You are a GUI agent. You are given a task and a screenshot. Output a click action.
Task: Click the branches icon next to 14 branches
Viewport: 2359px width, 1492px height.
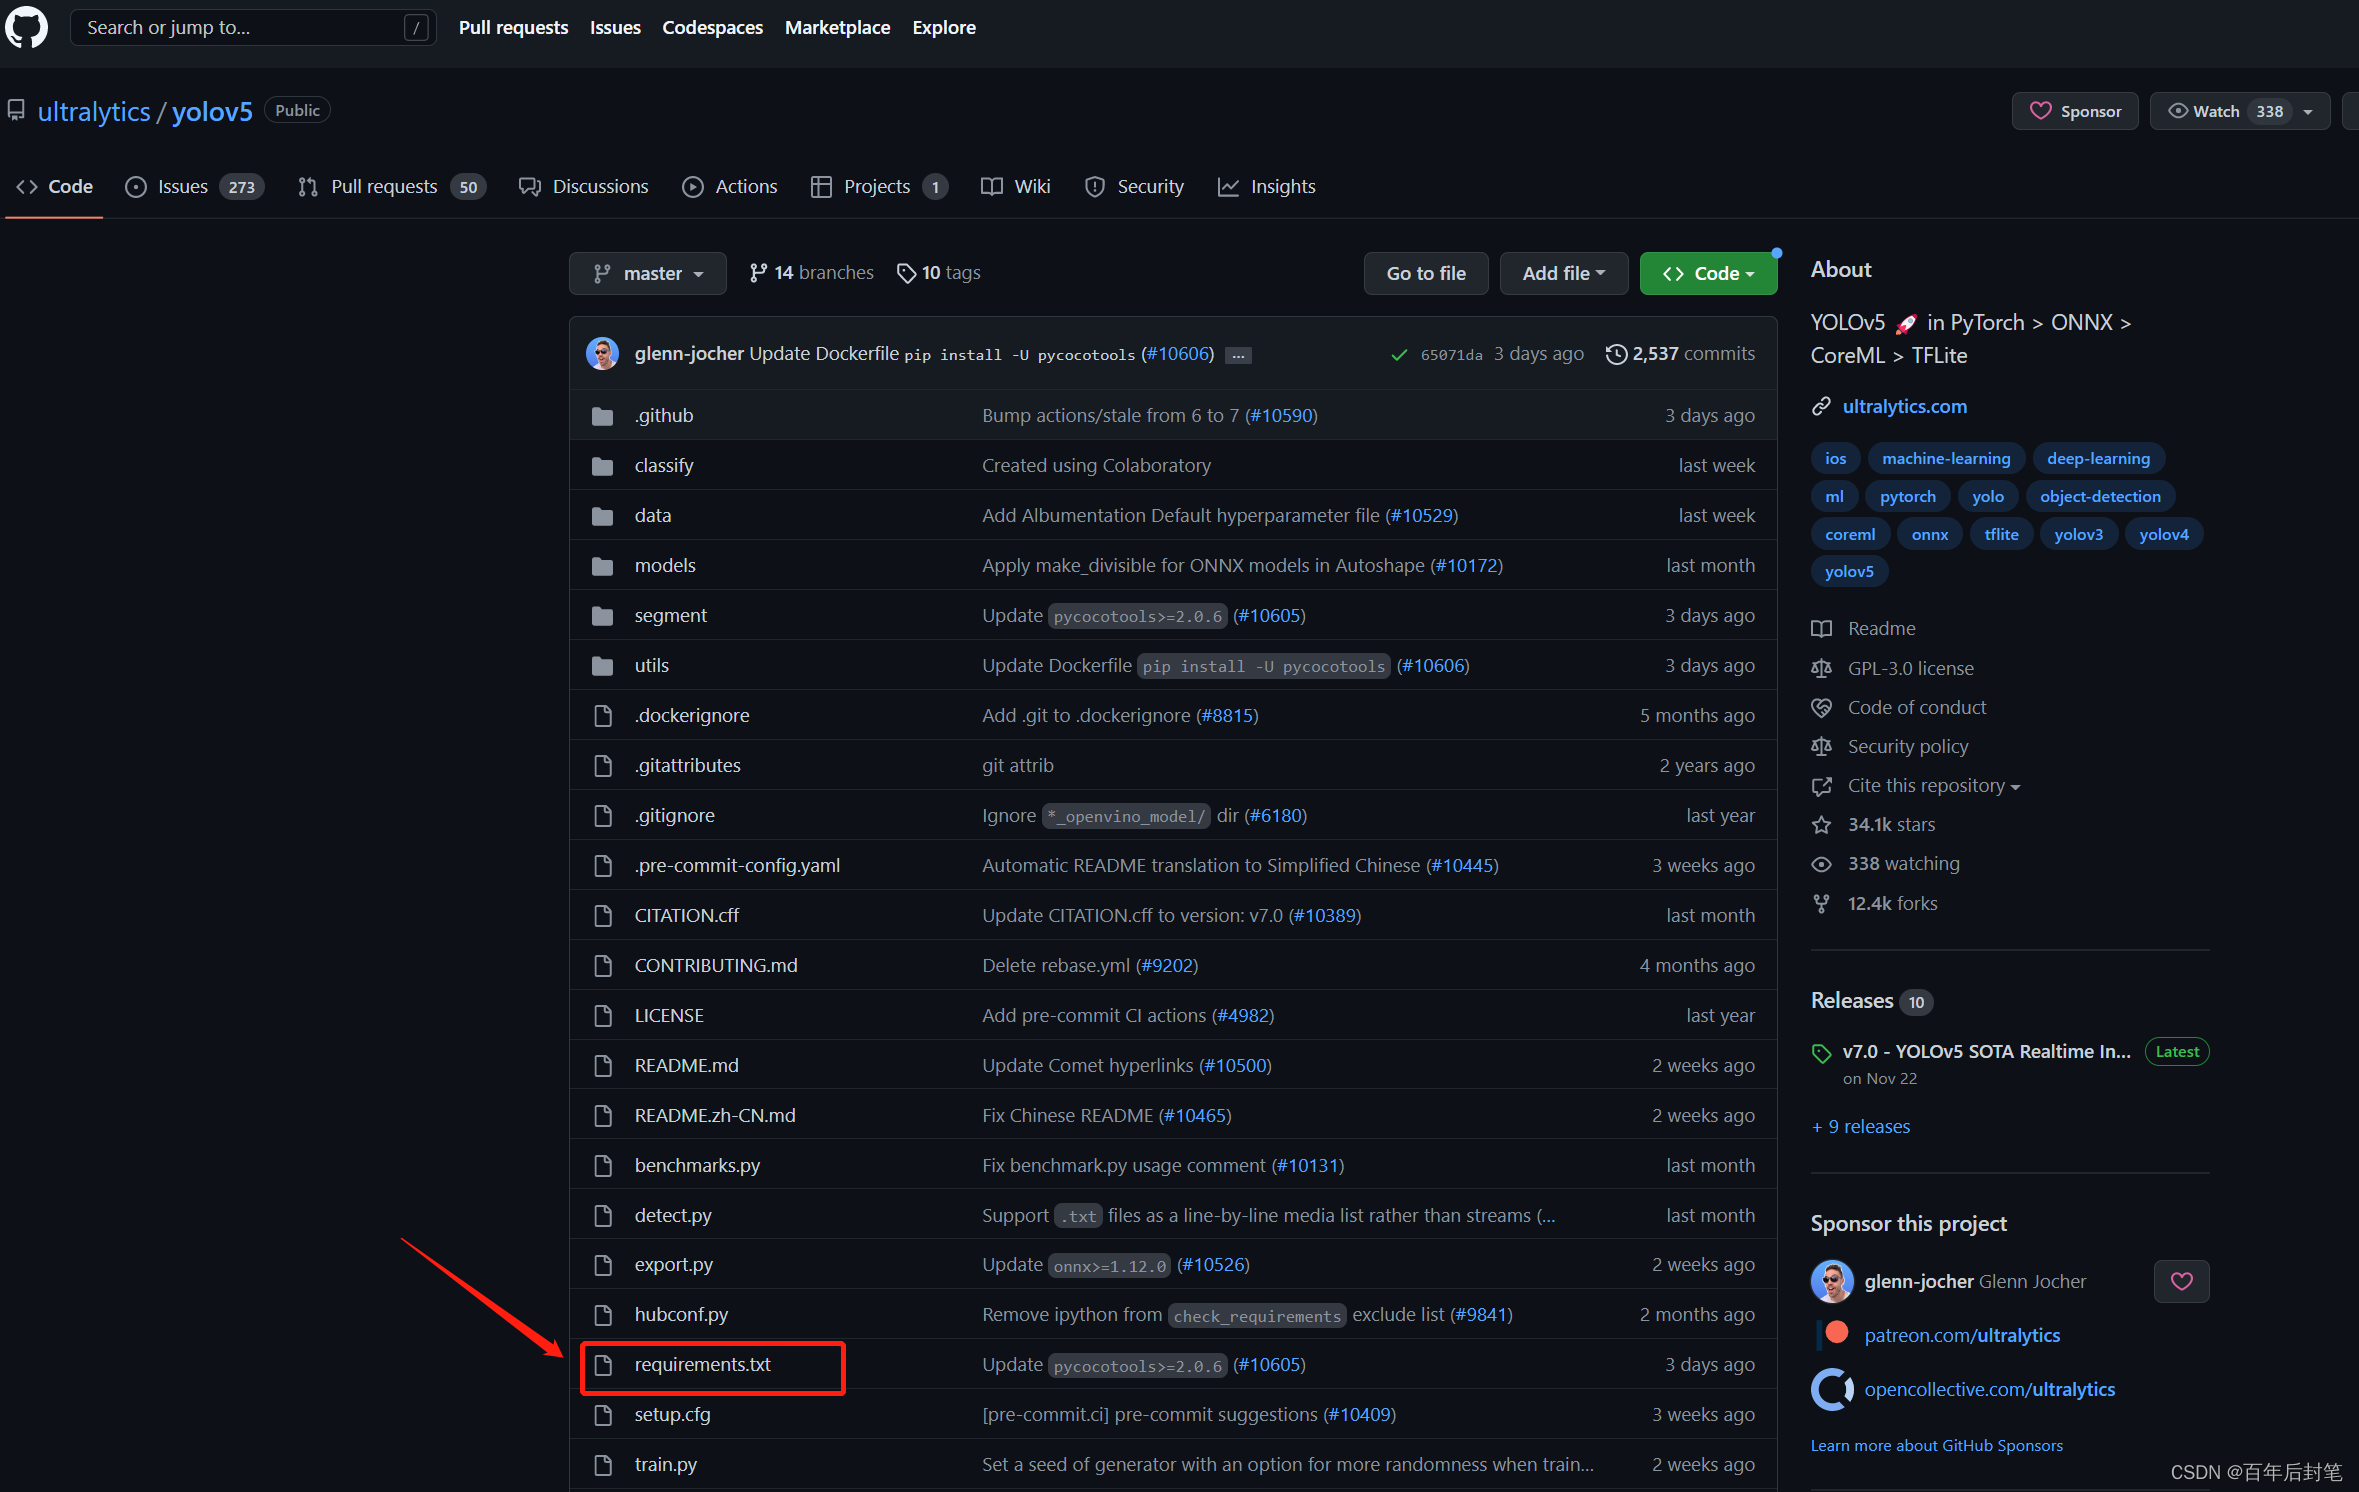(758, 273)
